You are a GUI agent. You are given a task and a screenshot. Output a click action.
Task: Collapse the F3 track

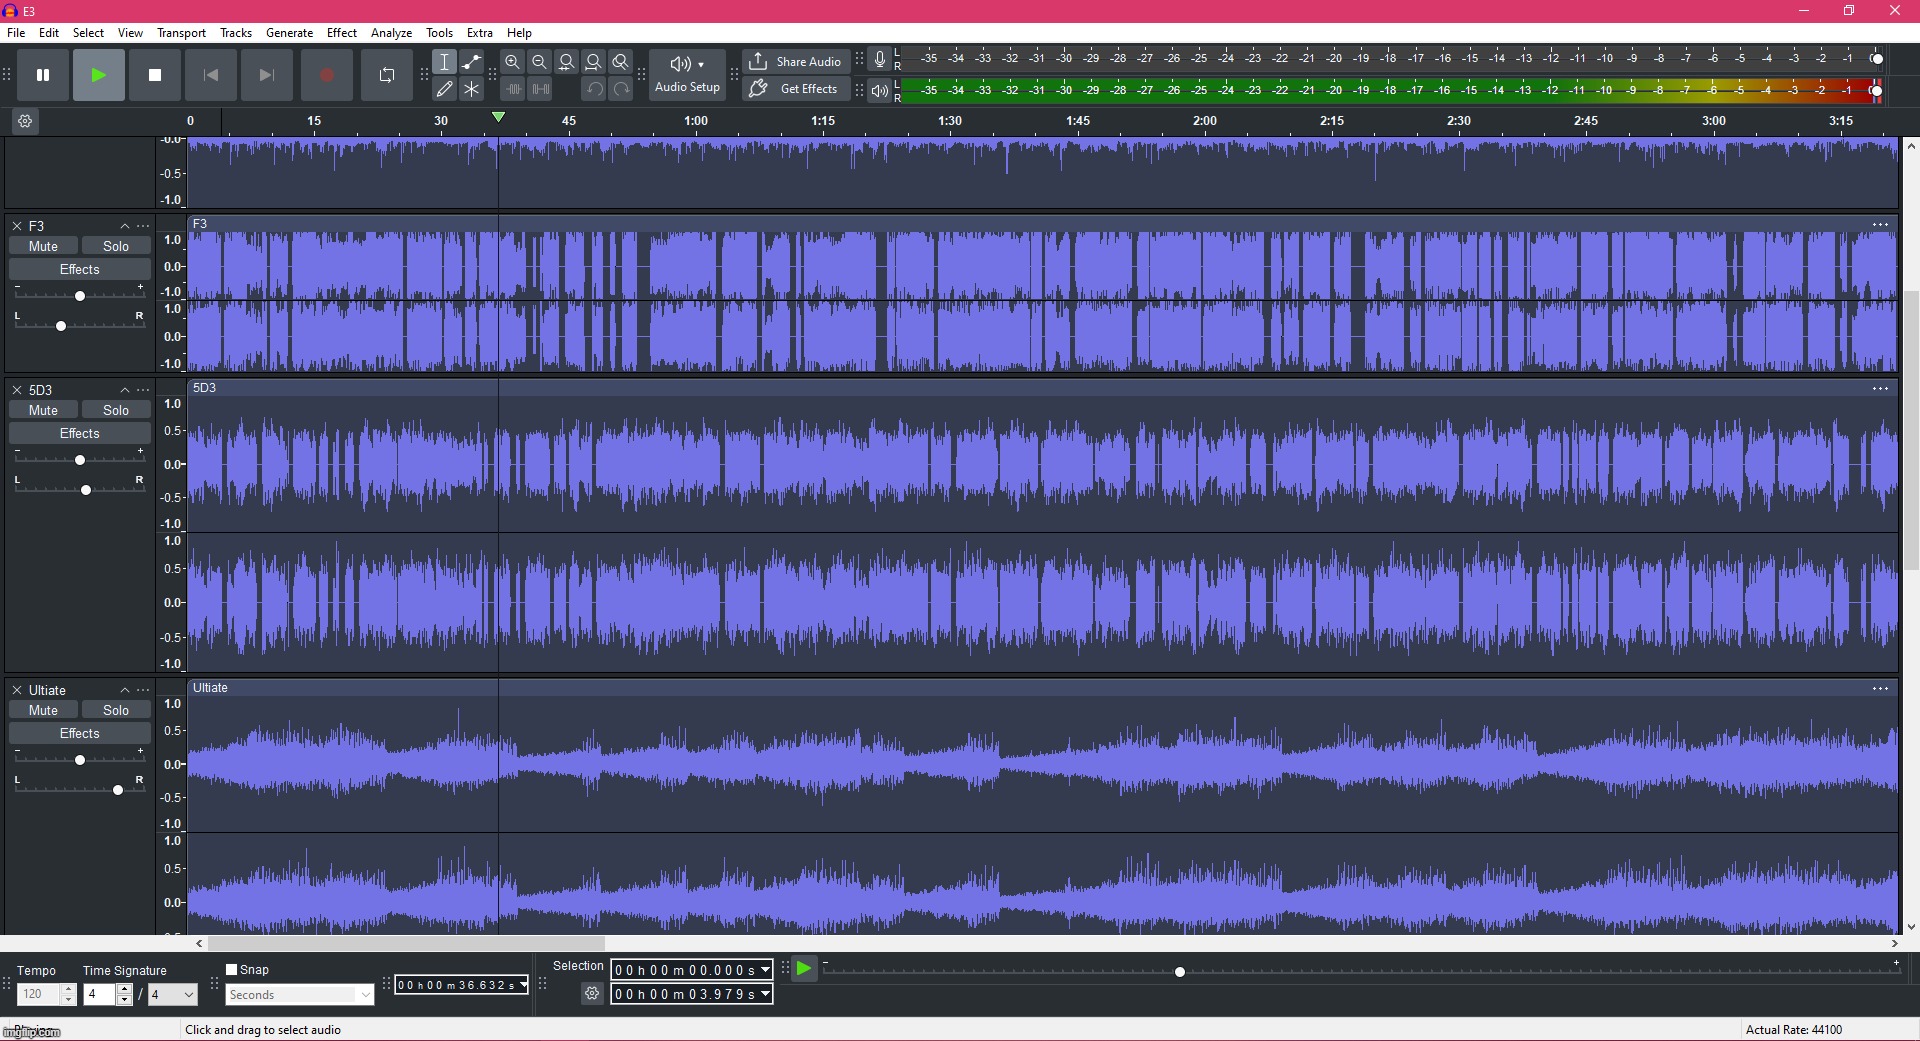tap(125, 226)
